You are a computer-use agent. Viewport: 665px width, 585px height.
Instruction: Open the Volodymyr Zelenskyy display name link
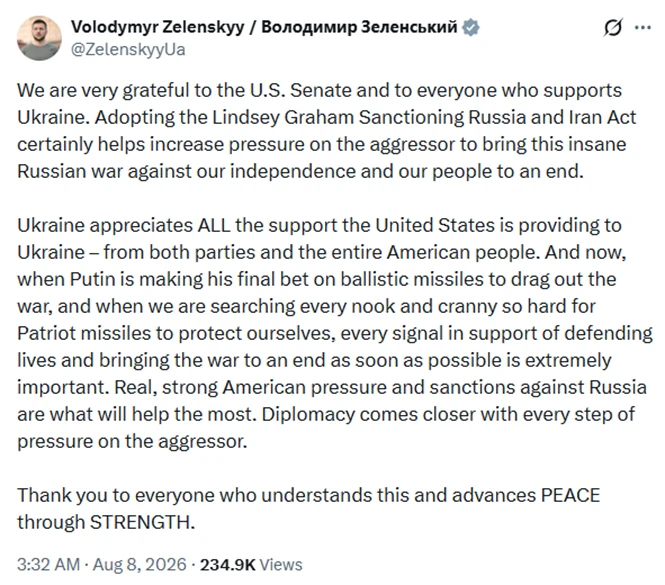157,27
